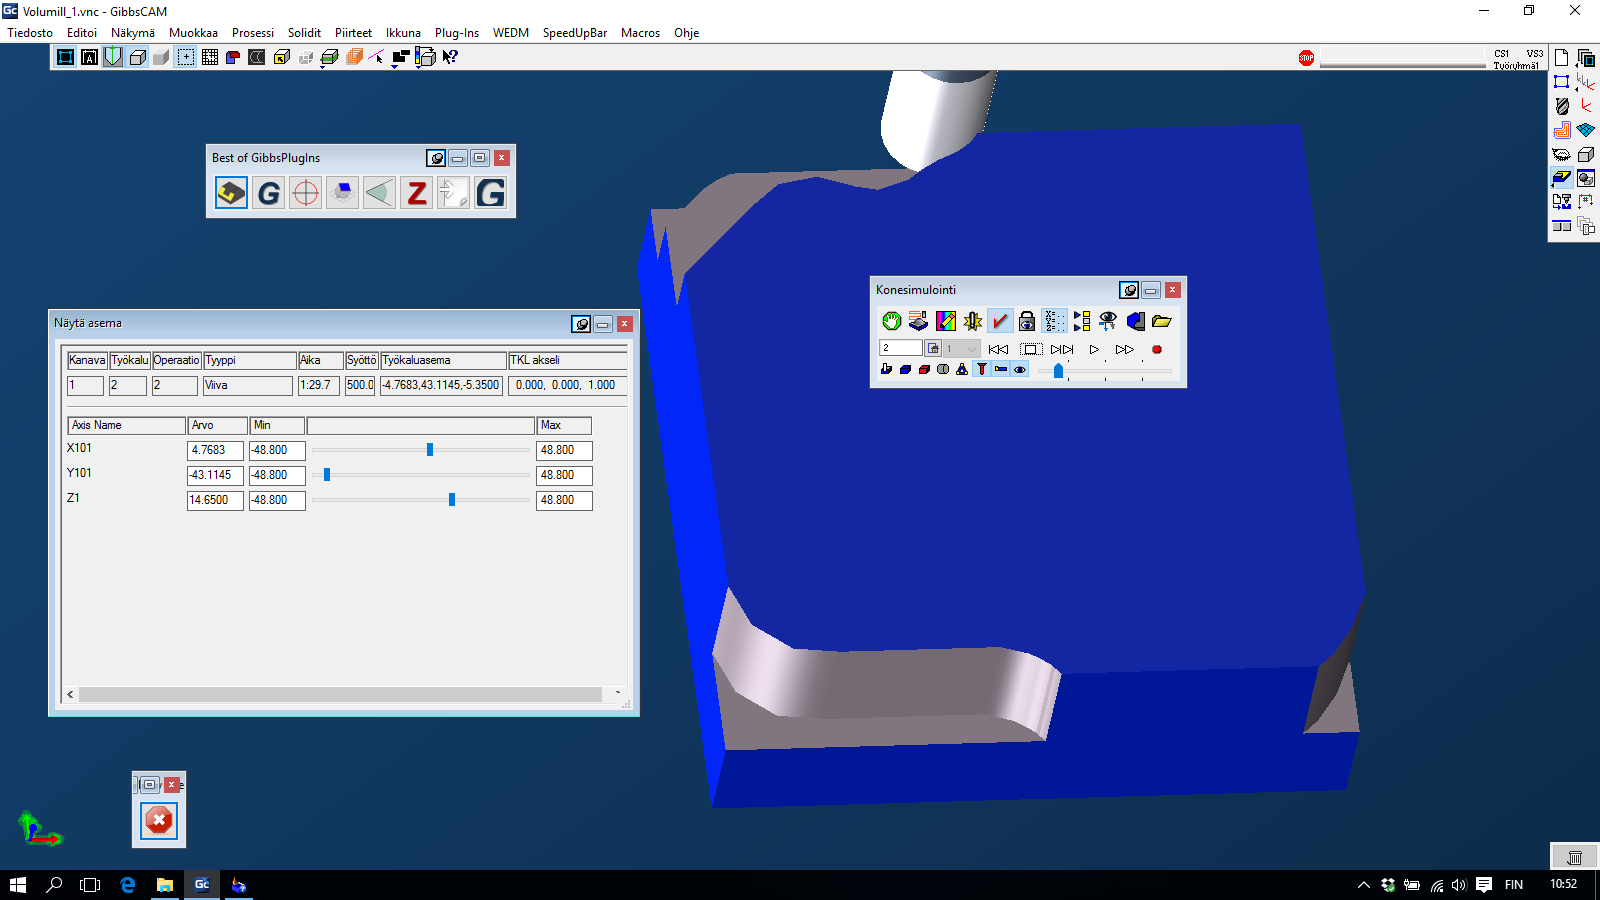Click the play button in Konesimulointi
This screenshot has width=1600, height=900.
[x=1094, y=349]
